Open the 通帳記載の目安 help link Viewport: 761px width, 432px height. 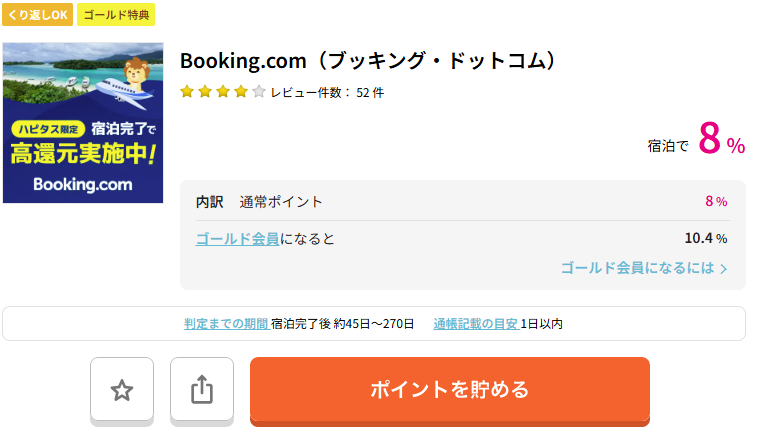click(x=475, y=324)
